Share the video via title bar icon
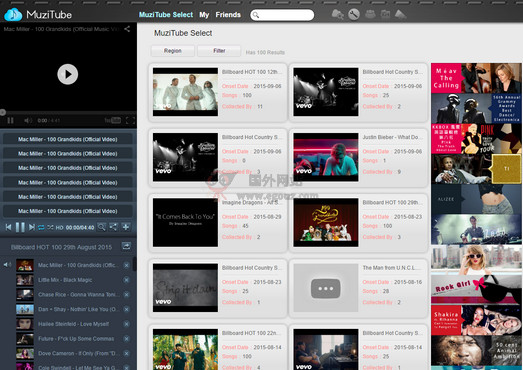523x370 pixels. 127,29
